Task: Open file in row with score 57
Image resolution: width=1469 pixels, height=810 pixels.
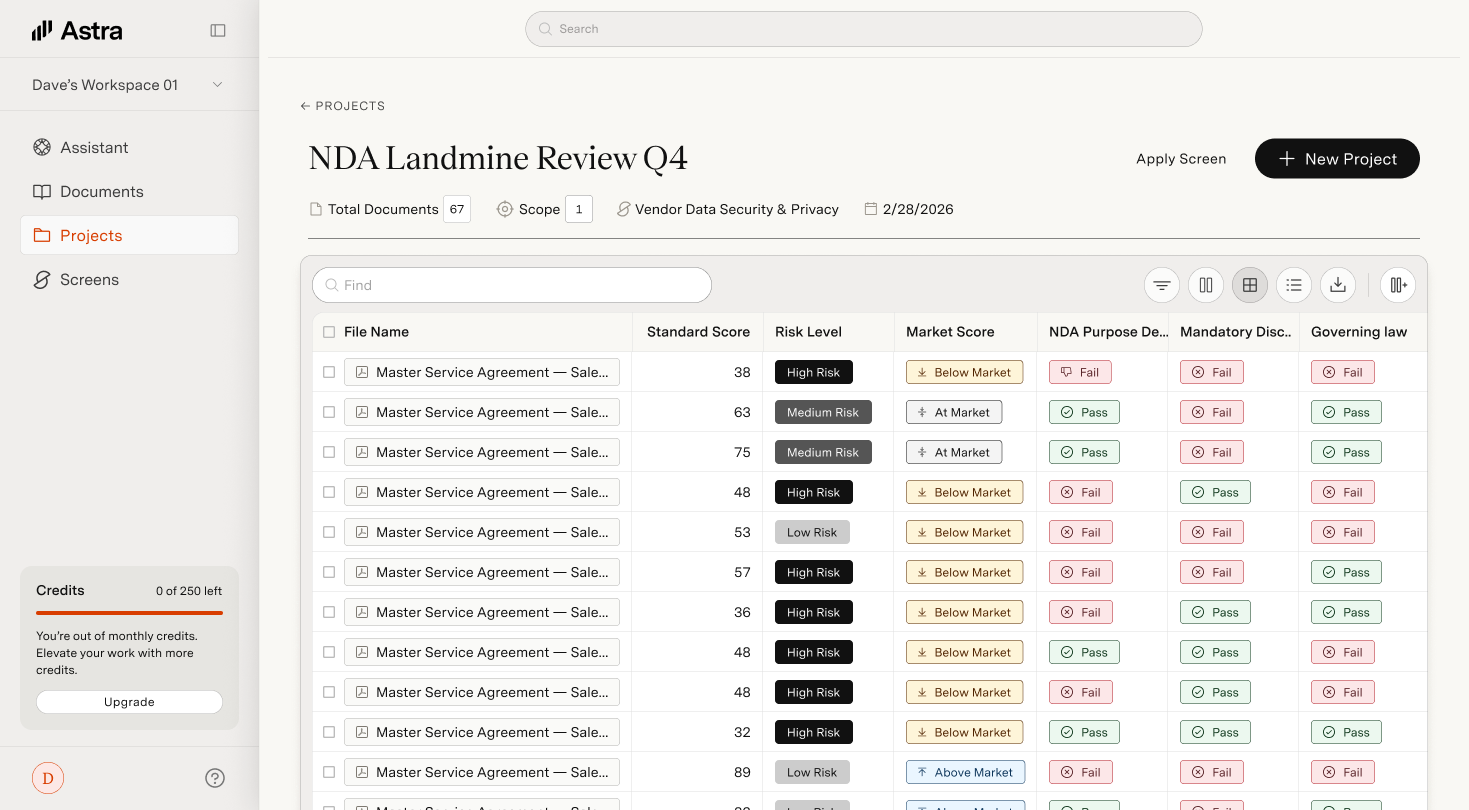Action: tap(482, 572)
